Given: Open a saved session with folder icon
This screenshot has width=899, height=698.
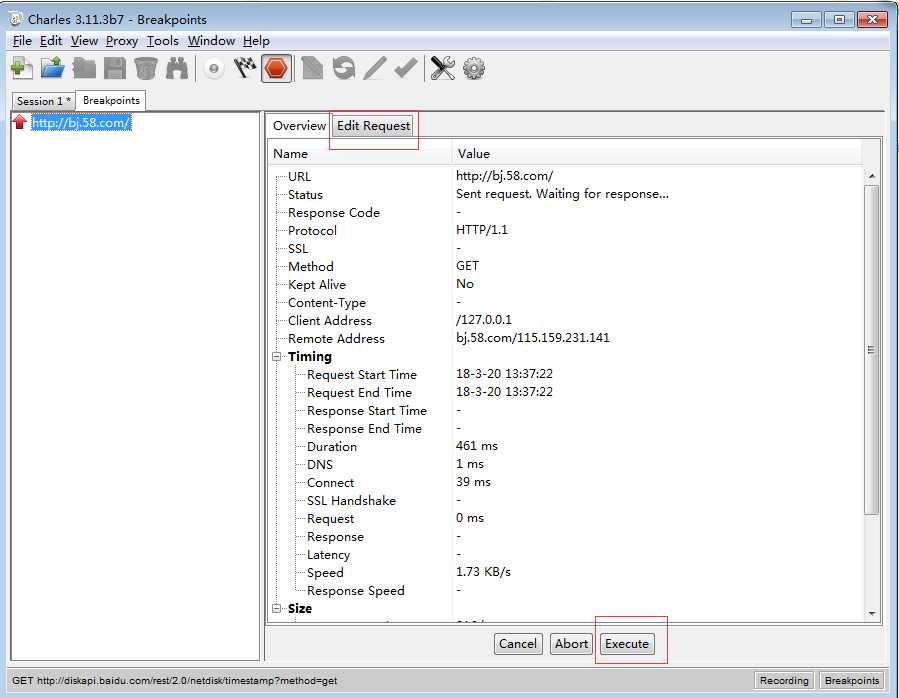Looking at the screenshot, I should tap(53, 68).
